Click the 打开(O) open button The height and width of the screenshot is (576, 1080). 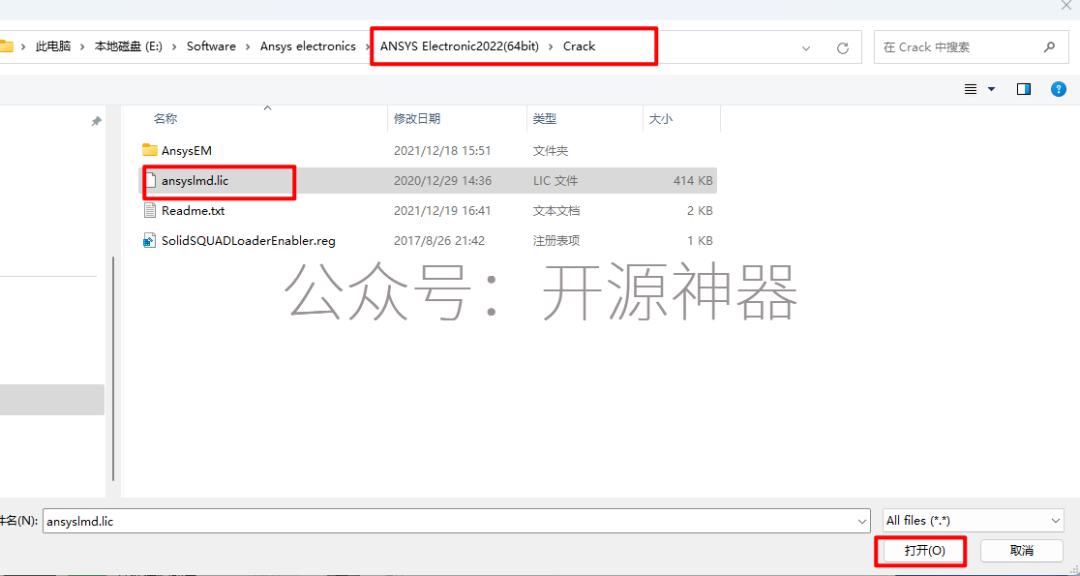click(x=924, y=551)
